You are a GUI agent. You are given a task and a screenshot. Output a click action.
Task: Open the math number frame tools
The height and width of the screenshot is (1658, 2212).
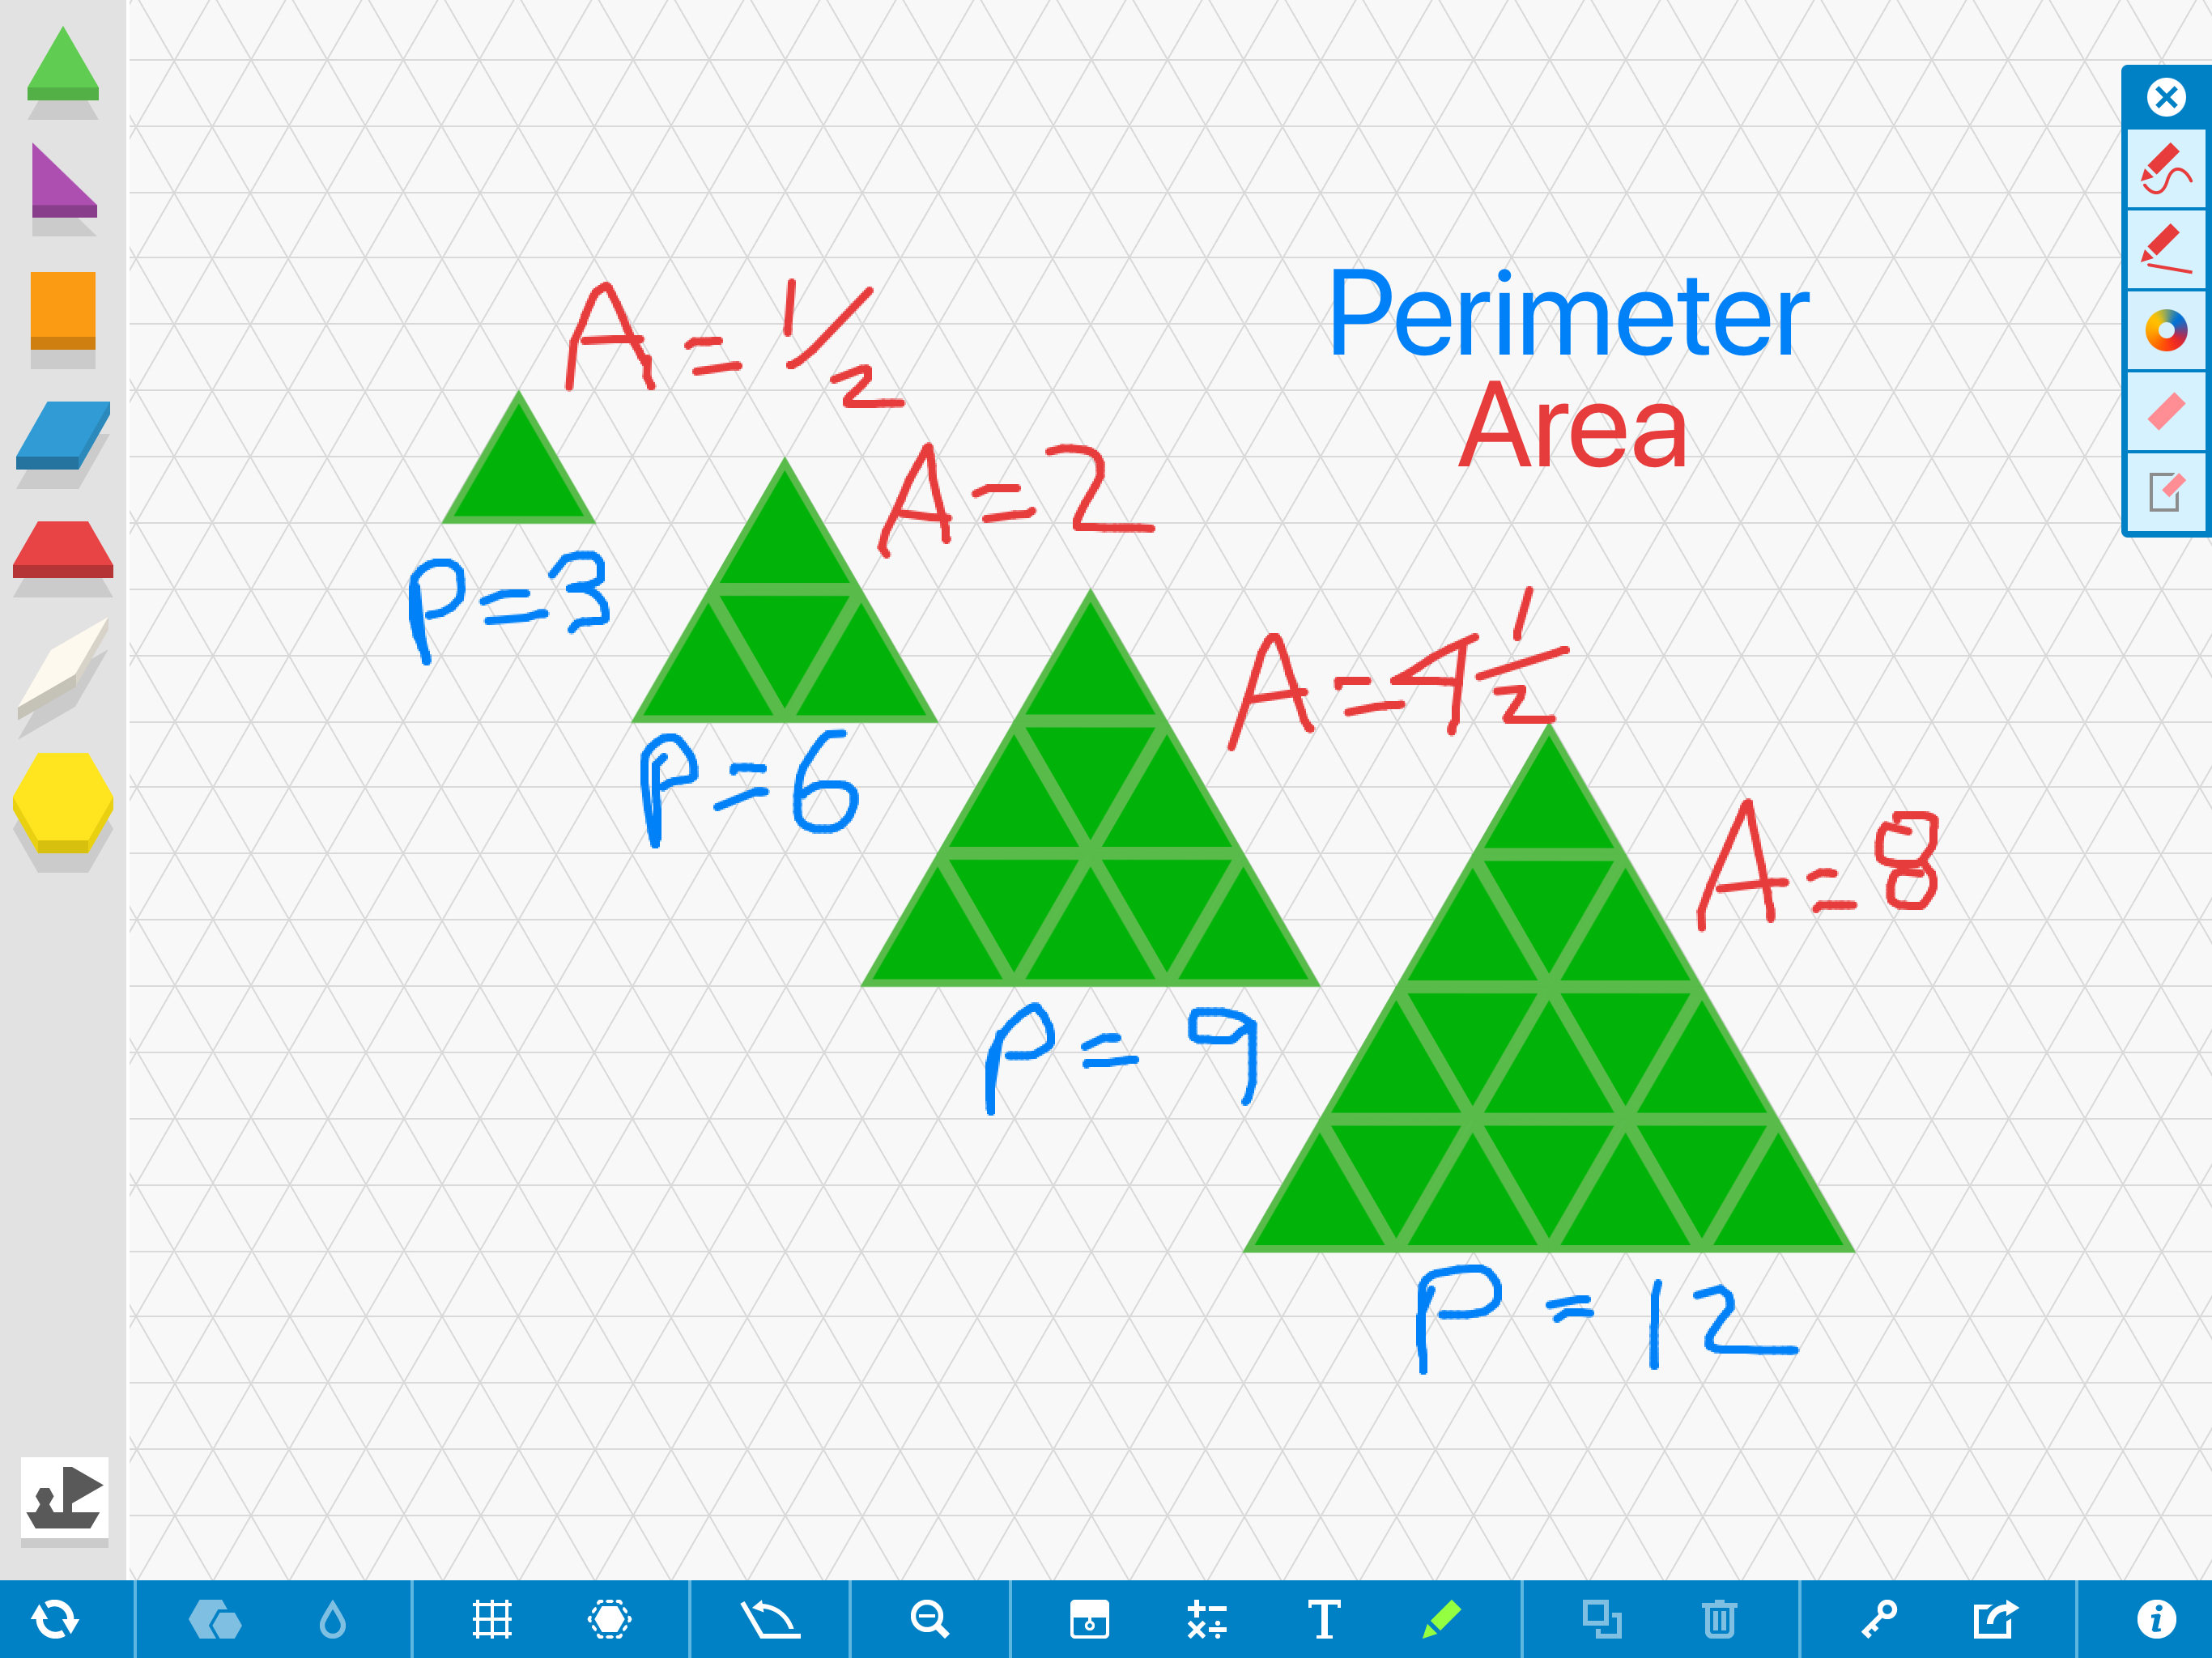click(1206, 1619)
